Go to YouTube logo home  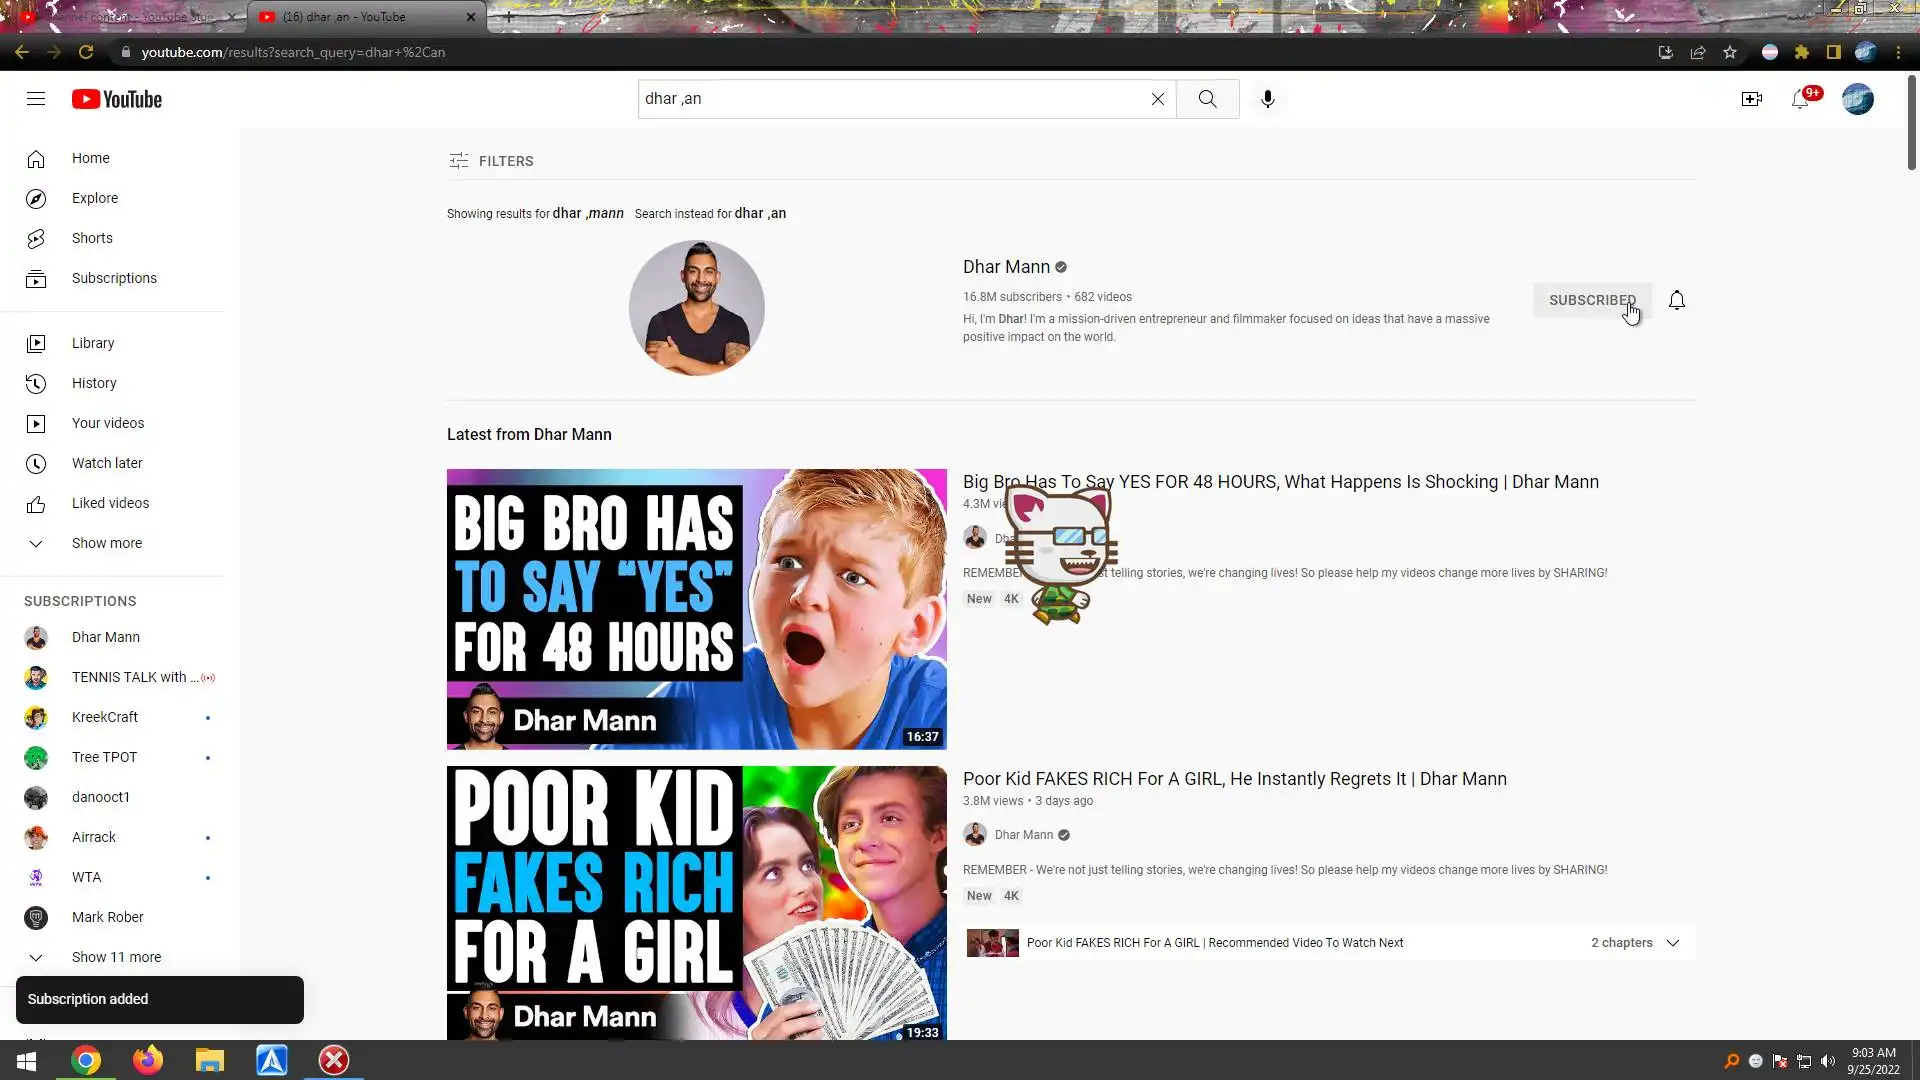coord(117,99)
